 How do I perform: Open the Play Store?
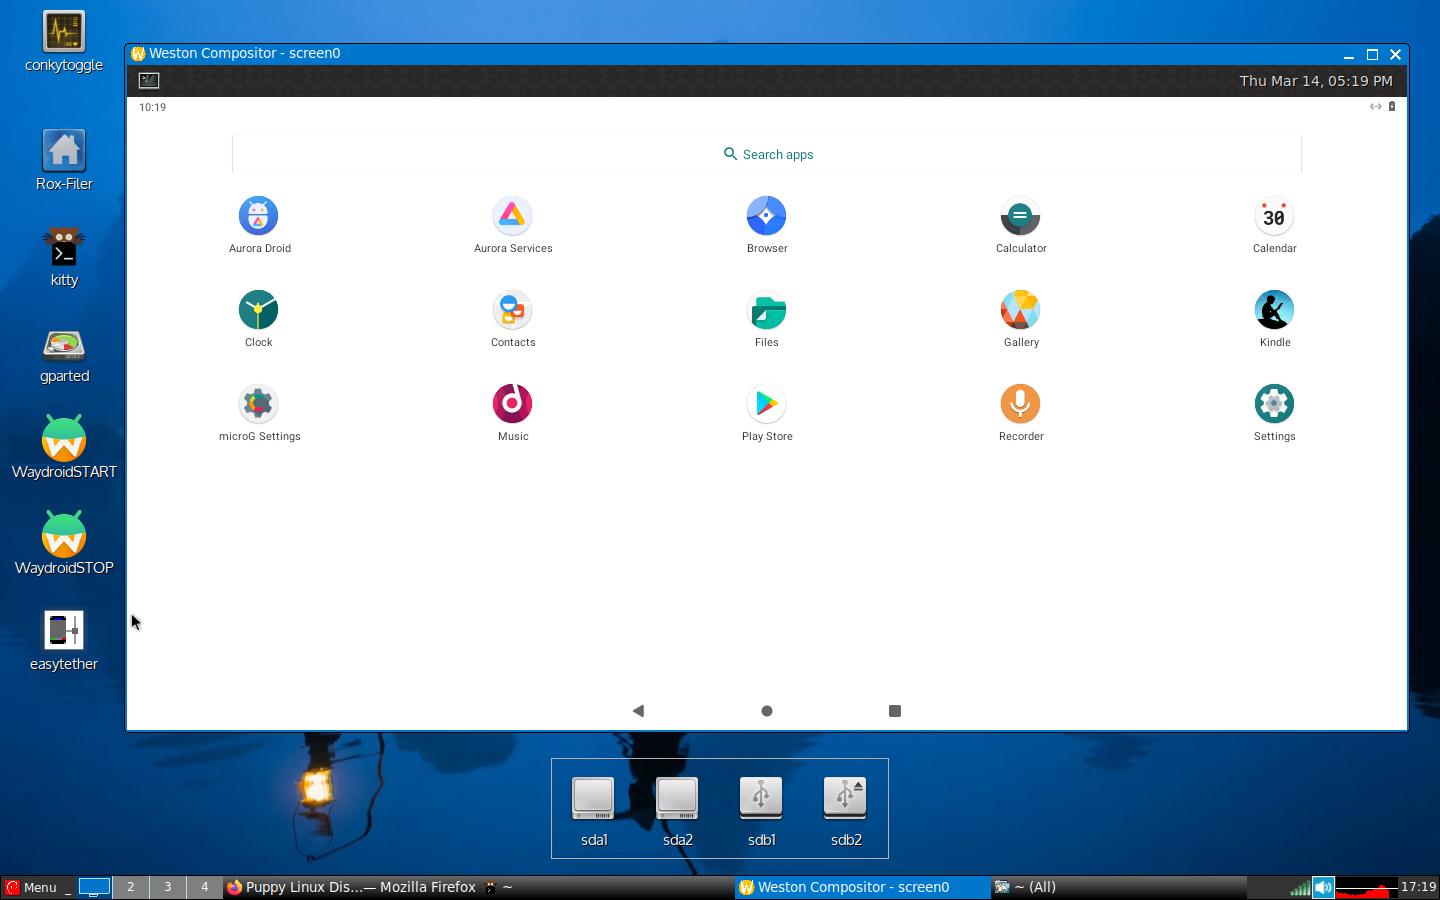tap(767, 405)
